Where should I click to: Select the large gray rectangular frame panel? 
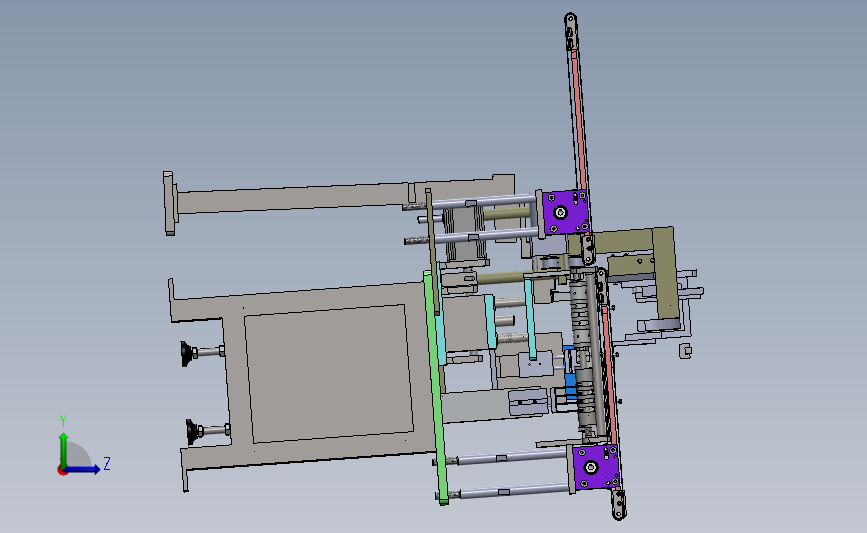(x=329, y=373)
